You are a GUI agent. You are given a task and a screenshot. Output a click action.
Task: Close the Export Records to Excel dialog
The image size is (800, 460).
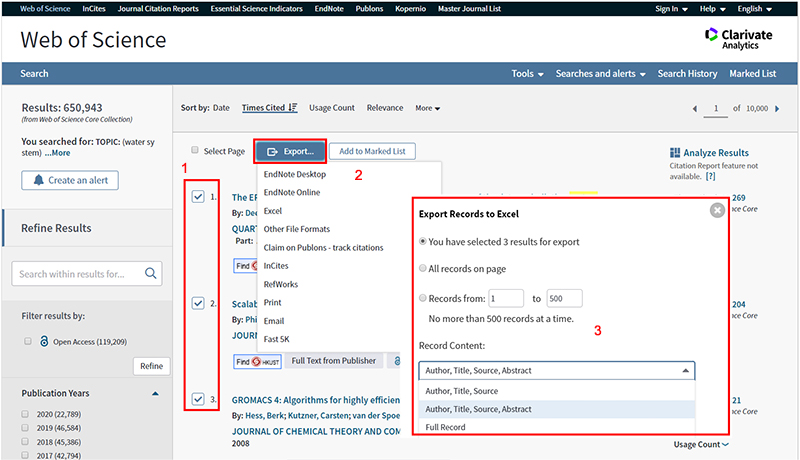717,210
